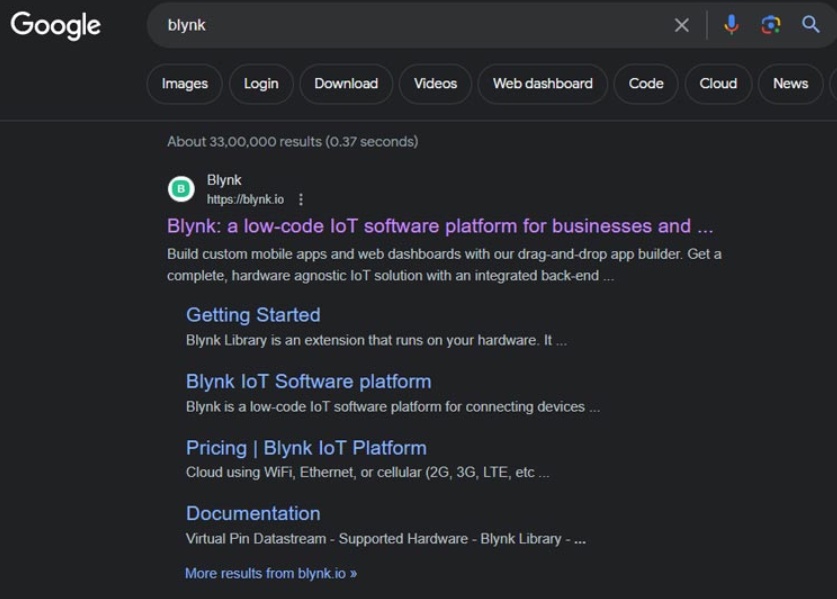Select the Images filter chip

coord(185,84)
